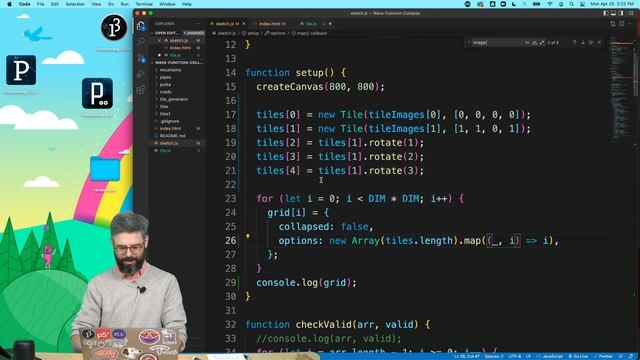Screen dimensions: 640x360
Task: Open the Extensions view
Action: [141, 90]
